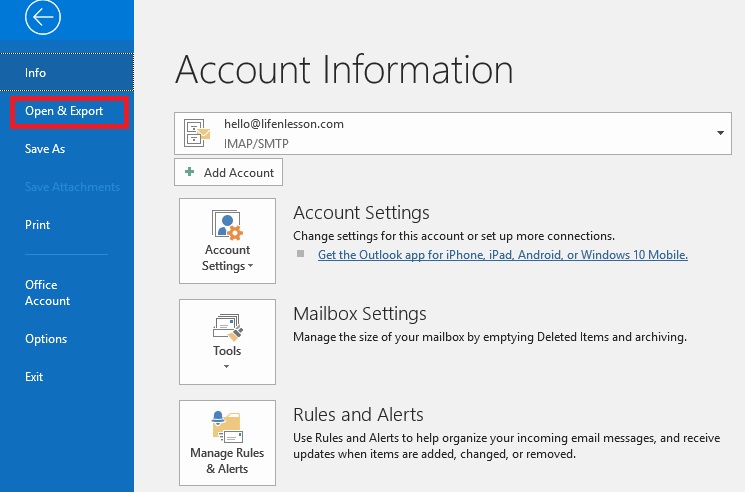
Task: Click Manage Rules & Alerts button
Action: pyautogui.click(x=227, y=443)
